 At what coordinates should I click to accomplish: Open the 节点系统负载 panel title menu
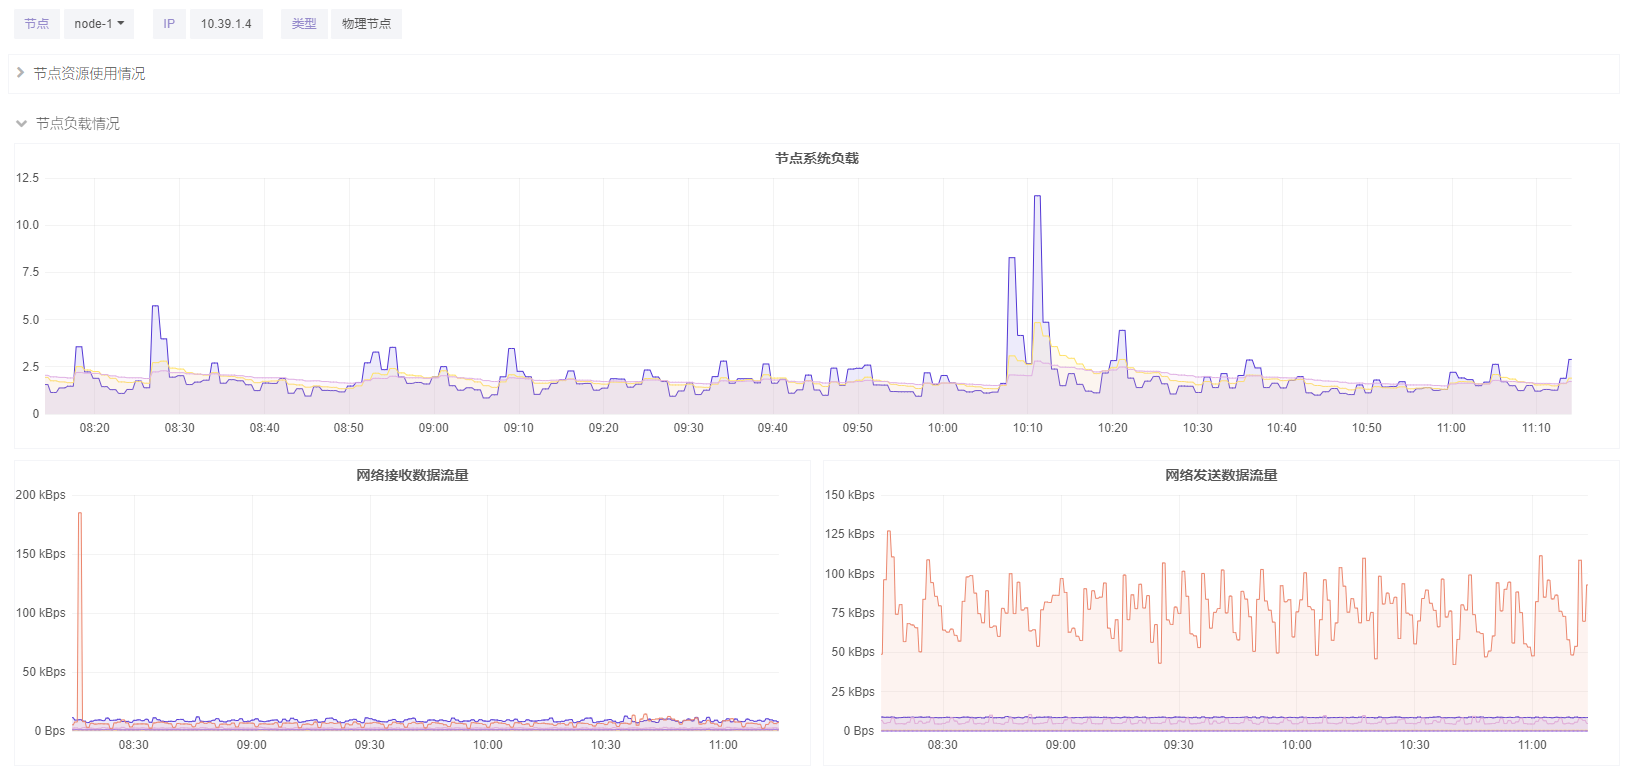816,158
